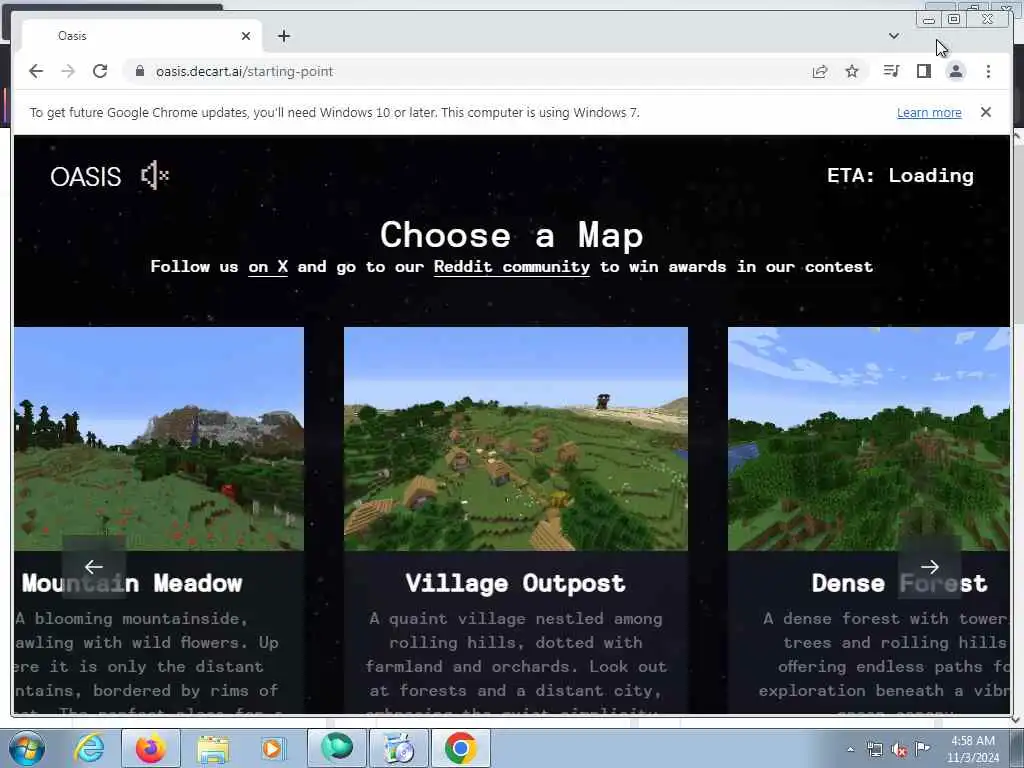Open the muted volume tray icon
The width and height of the screenshot is (1024, 768).
899,750
